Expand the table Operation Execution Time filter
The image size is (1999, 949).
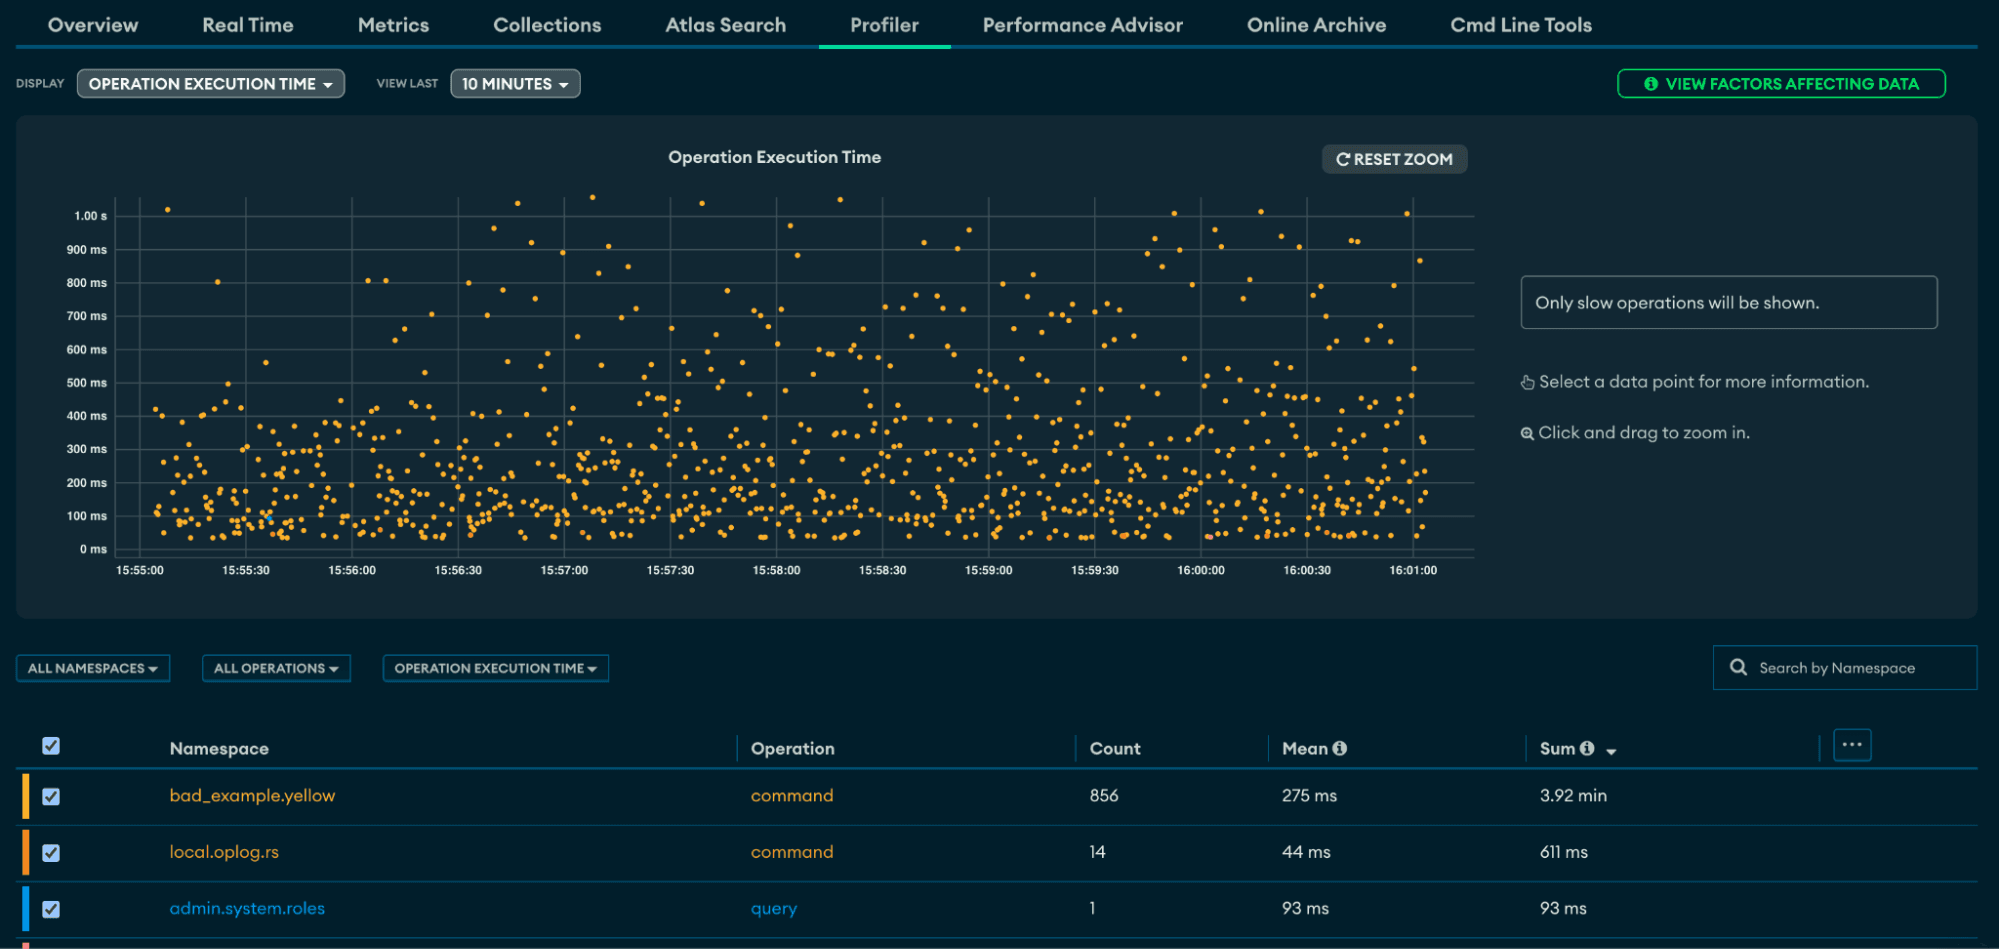(495, 668)
